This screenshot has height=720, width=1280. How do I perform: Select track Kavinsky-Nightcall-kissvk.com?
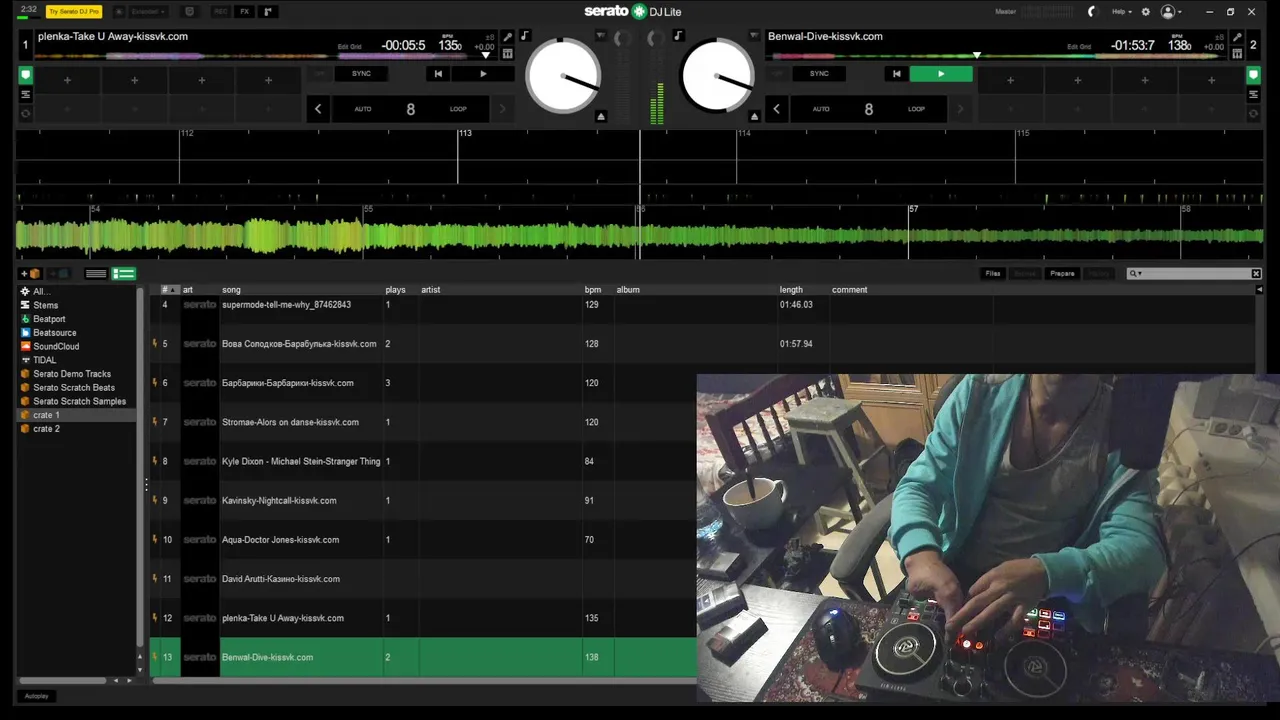[279, 500]
